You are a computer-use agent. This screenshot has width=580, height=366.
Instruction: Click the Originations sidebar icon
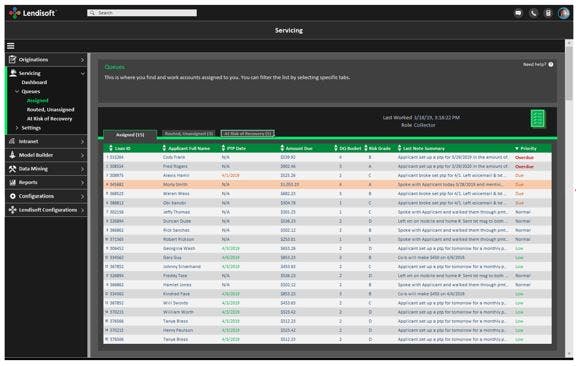(13, 59)
